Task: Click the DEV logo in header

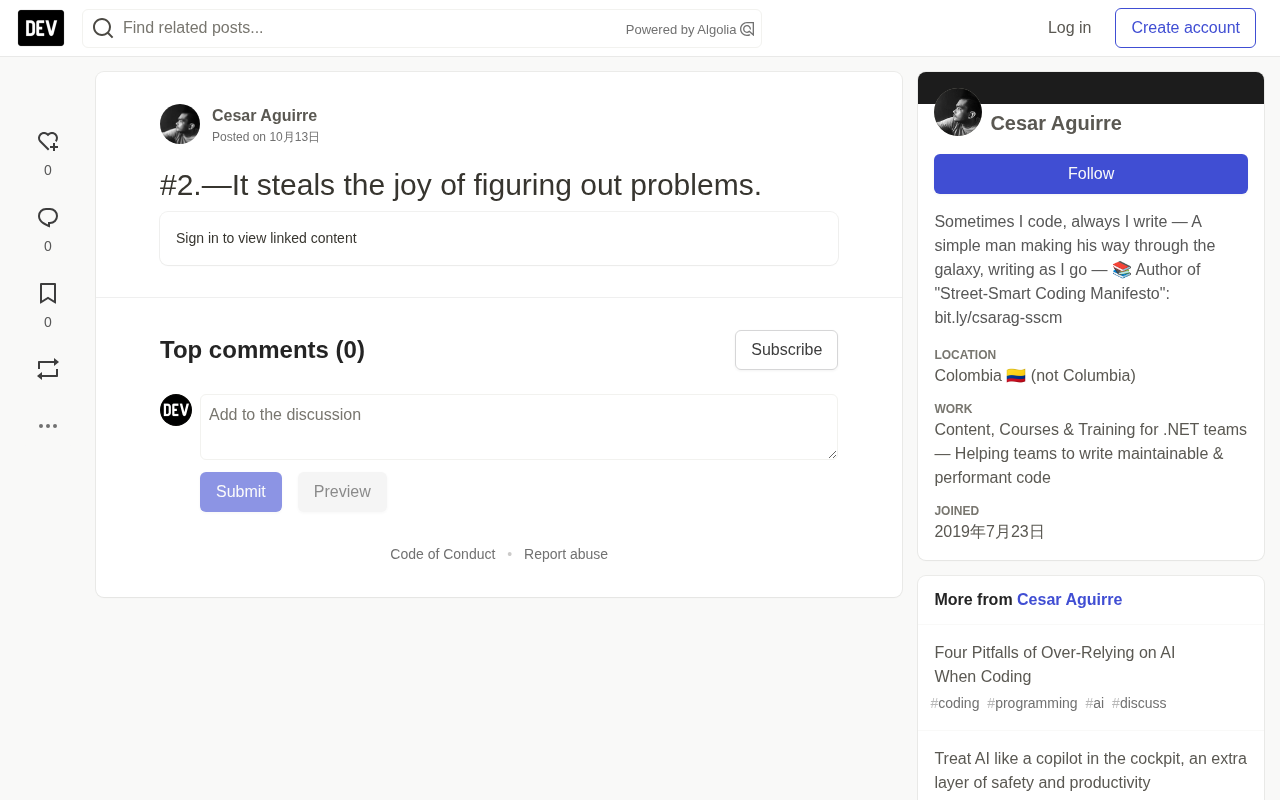Action: pyautogui.click(x=41, y=28)
